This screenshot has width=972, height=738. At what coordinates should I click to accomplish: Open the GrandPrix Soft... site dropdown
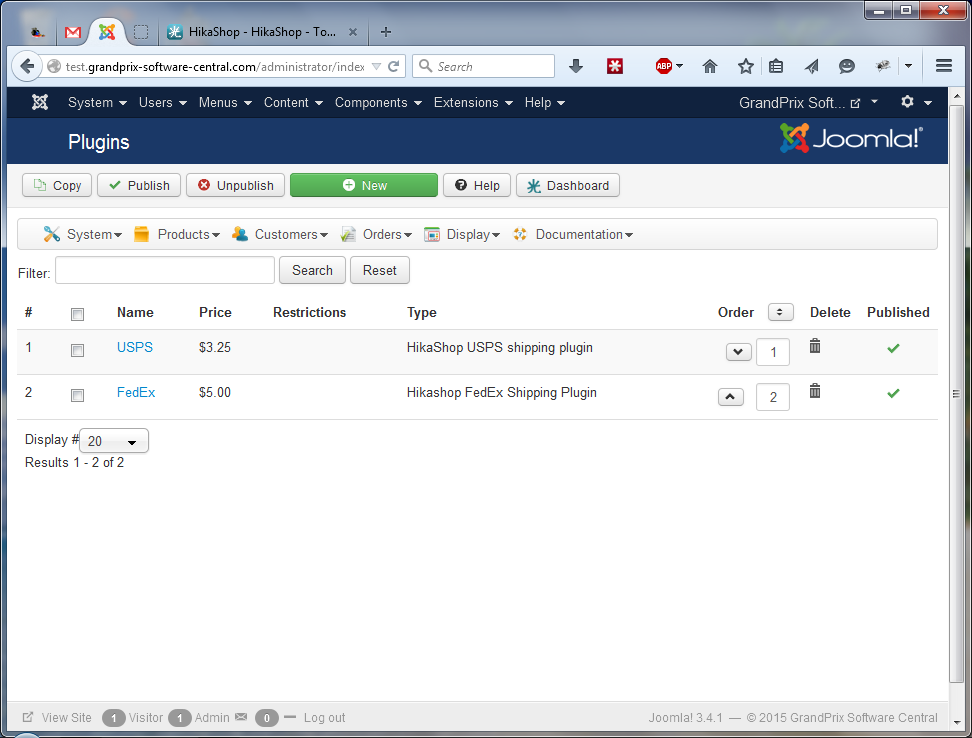coord(874,101)
